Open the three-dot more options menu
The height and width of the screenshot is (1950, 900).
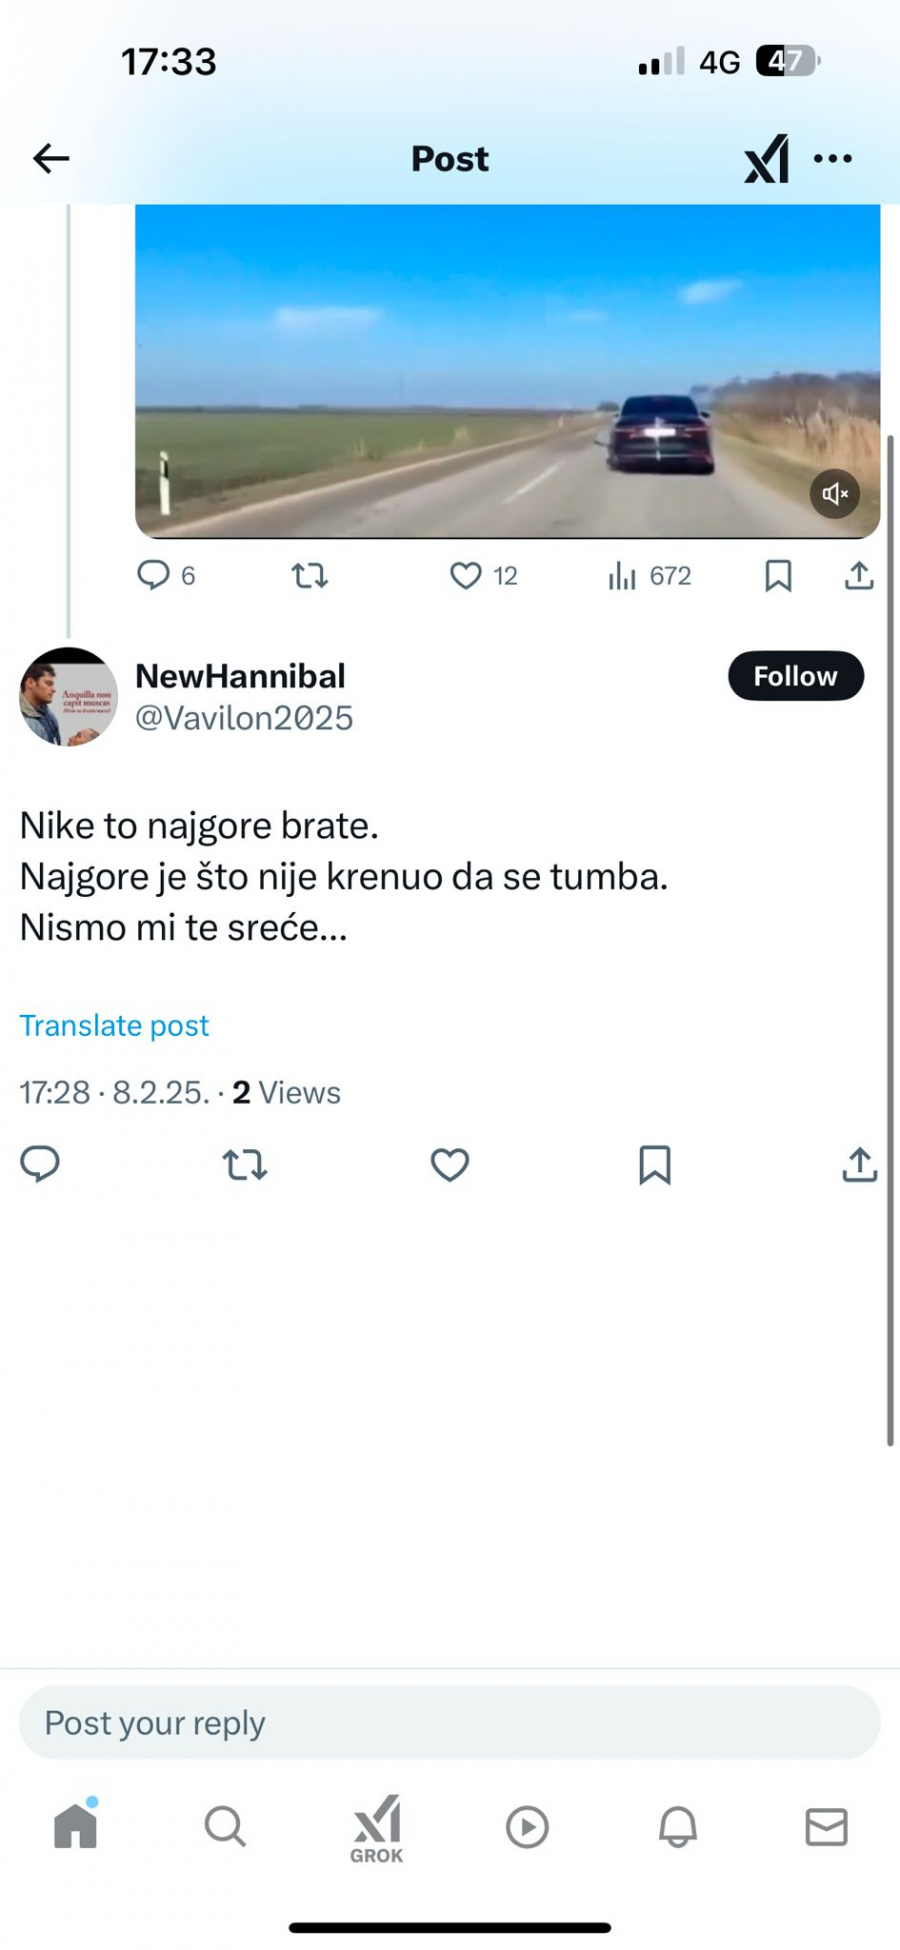pyautogui.click(x=833, y=158)
